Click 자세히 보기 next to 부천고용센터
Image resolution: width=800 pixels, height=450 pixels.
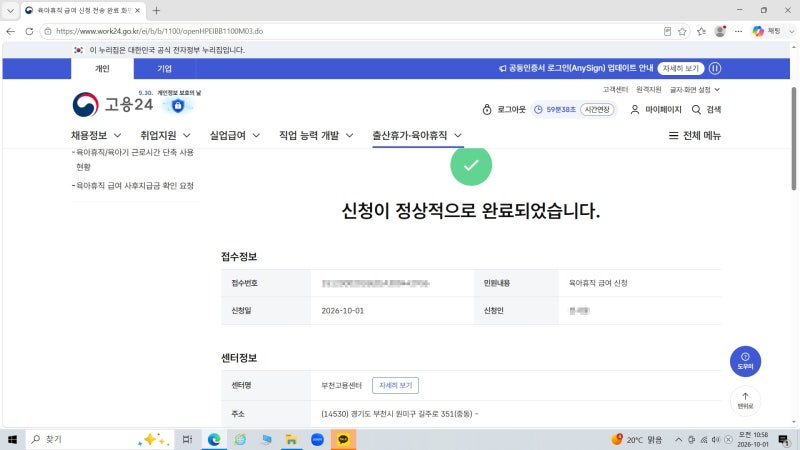click(395, 385)
